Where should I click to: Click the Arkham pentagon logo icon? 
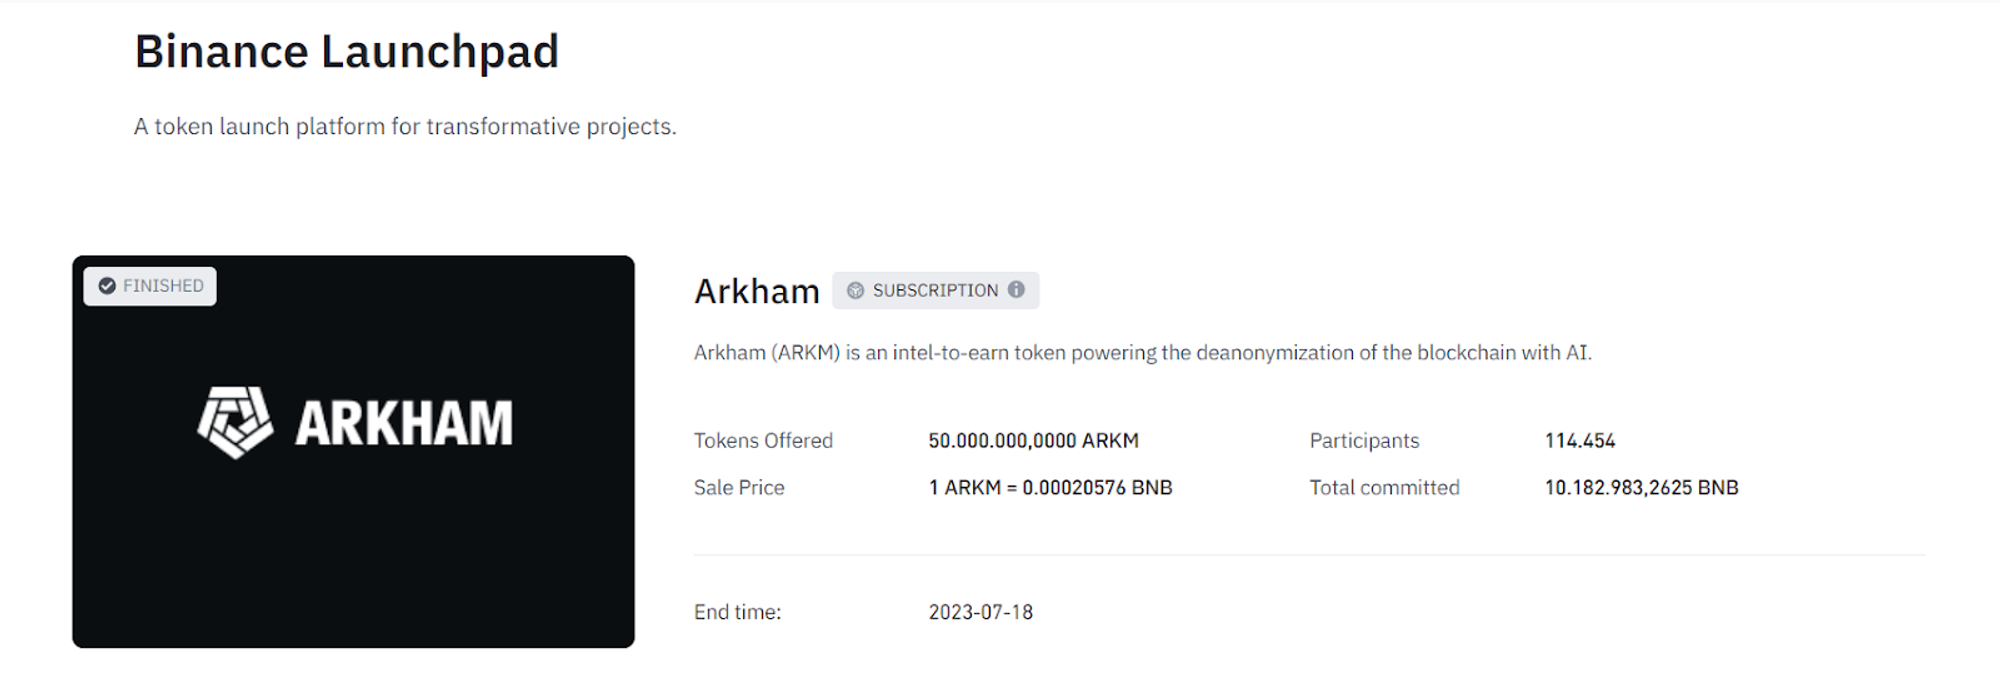point(235,422)
